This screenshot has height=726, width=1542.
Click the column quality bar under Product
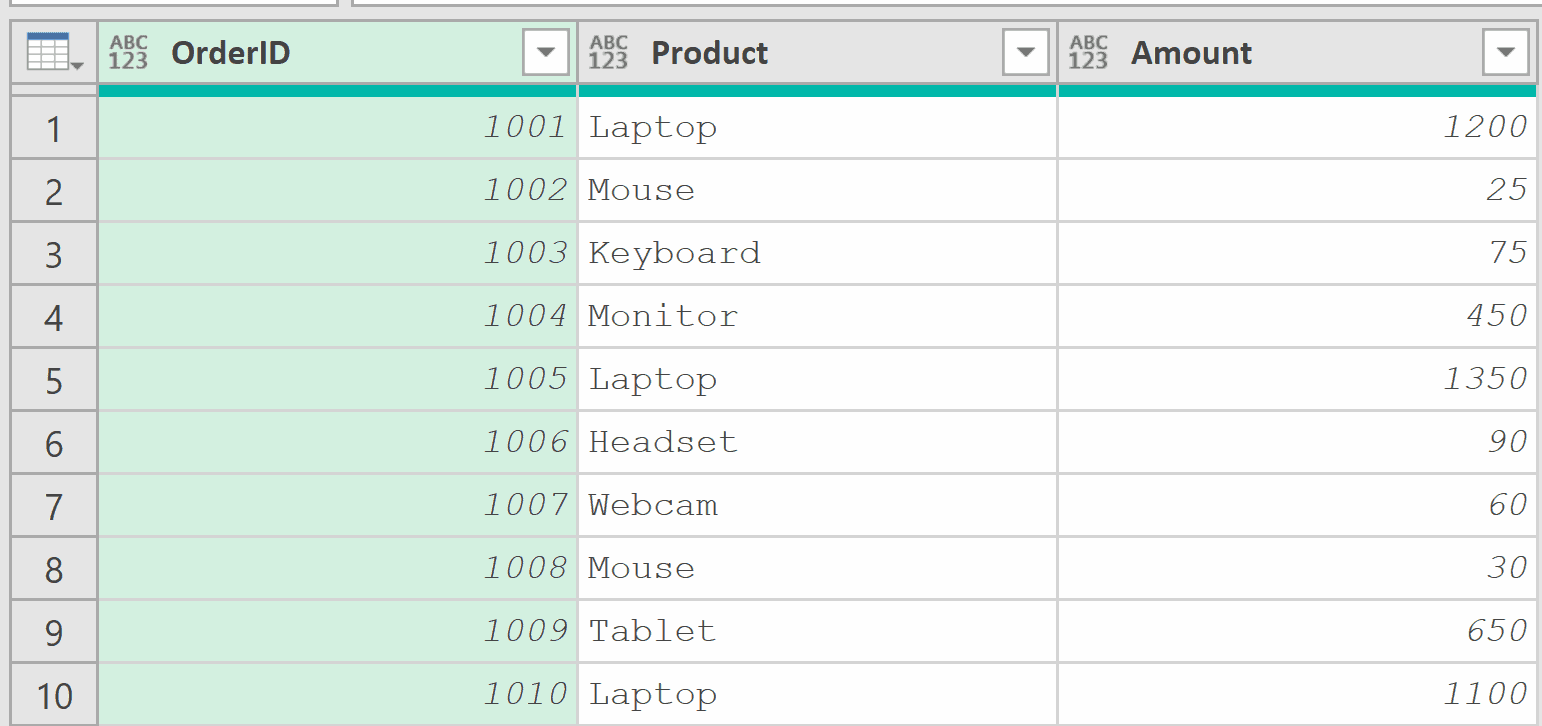point(815,89)
